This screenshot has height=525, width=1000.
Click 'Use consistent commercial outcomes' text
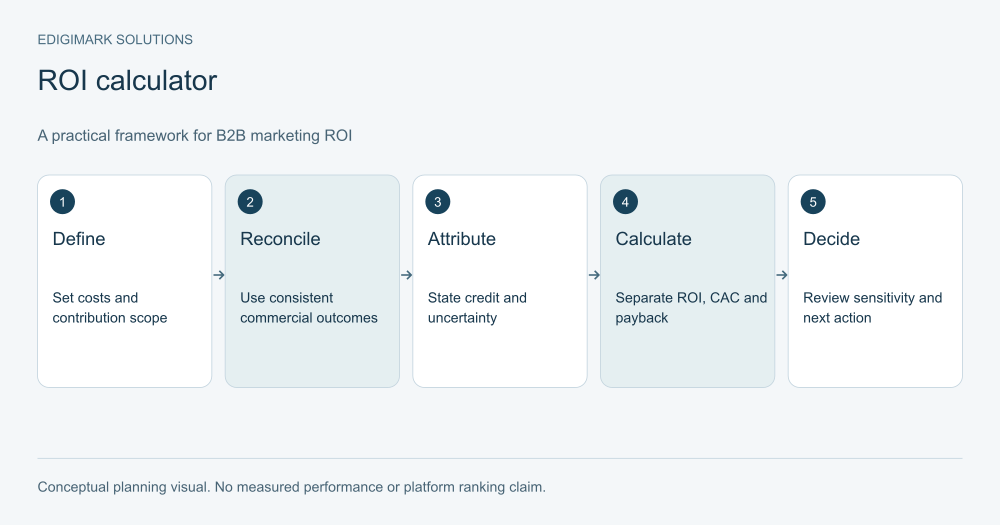tap(309, 307)
